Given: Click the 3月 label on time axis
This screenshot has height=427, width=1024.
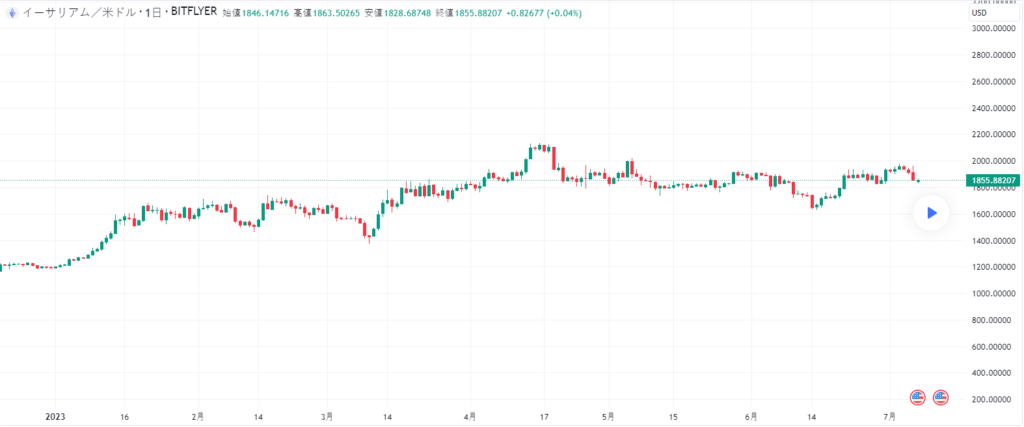Looking at the screenshot, I should pos(326,416).
